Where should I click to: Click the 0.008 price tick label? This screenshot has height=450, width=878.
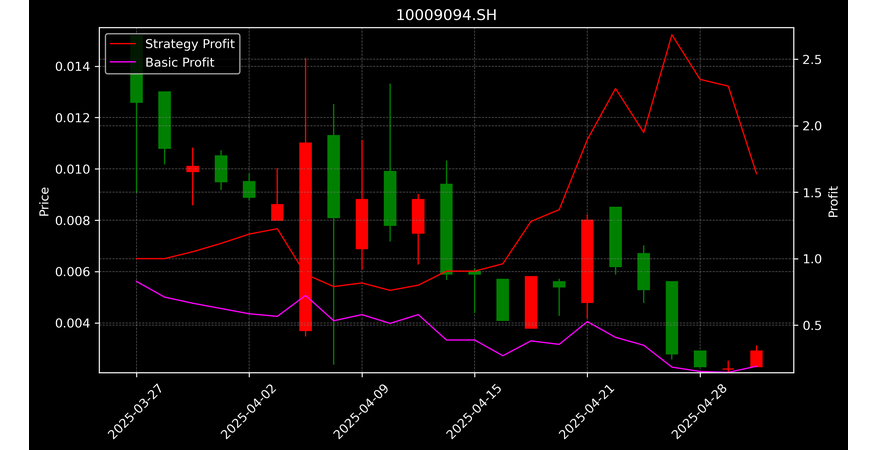[72, 221]
